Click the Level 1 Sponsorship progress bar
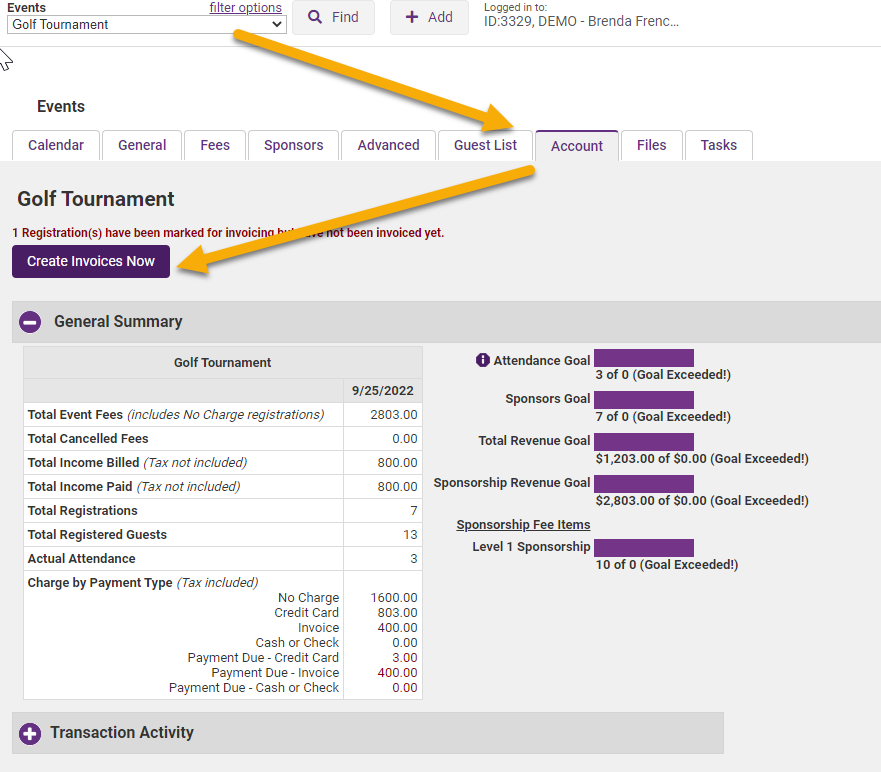This screenshot has height=772, width=881. (x=643, y=547)
